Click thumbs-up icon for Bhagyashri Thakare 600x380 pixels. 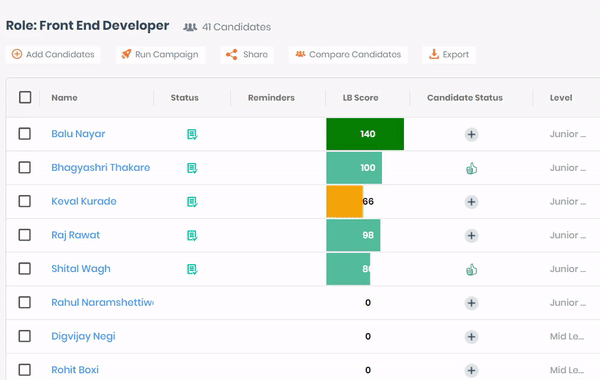point(471,168)
